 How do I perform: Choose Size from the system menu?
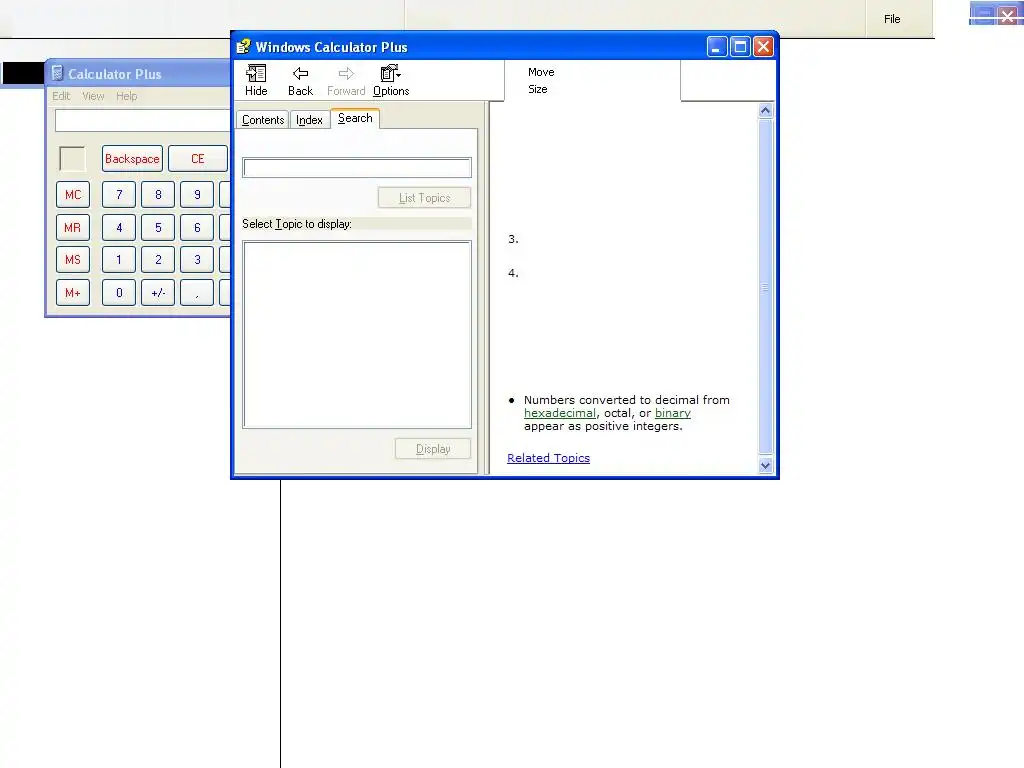537,89
